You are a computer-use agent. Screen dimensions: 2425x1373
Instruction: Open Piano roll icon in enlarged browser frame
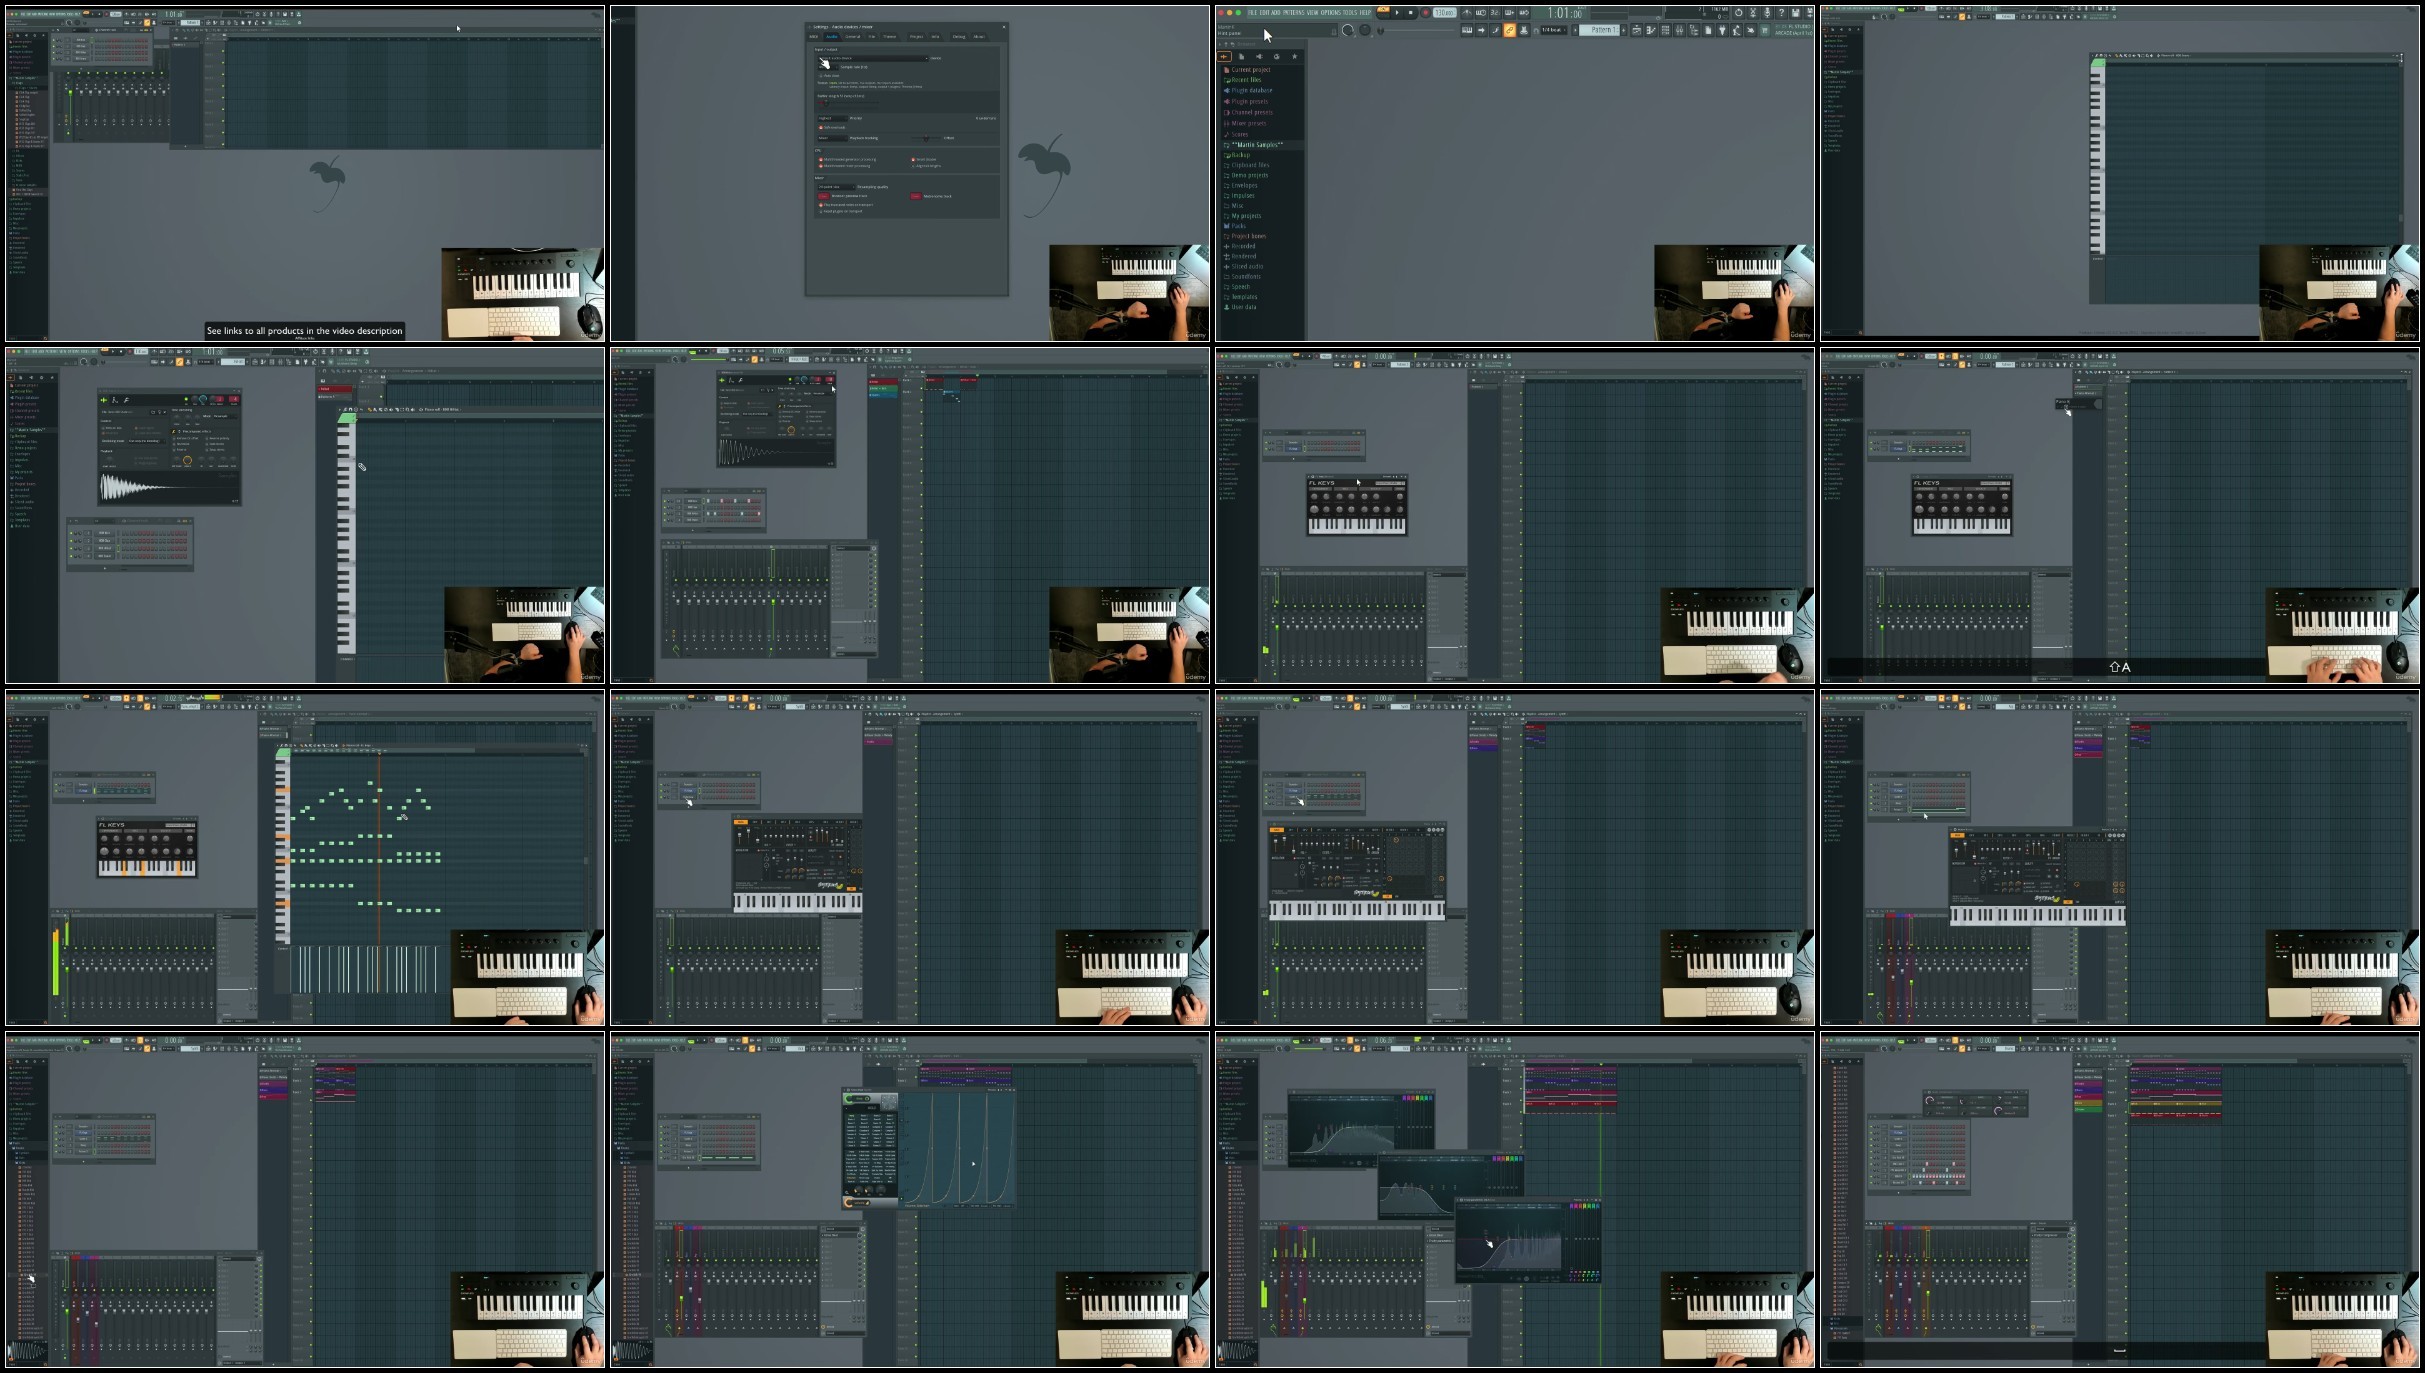click(x=1651, y=30)
